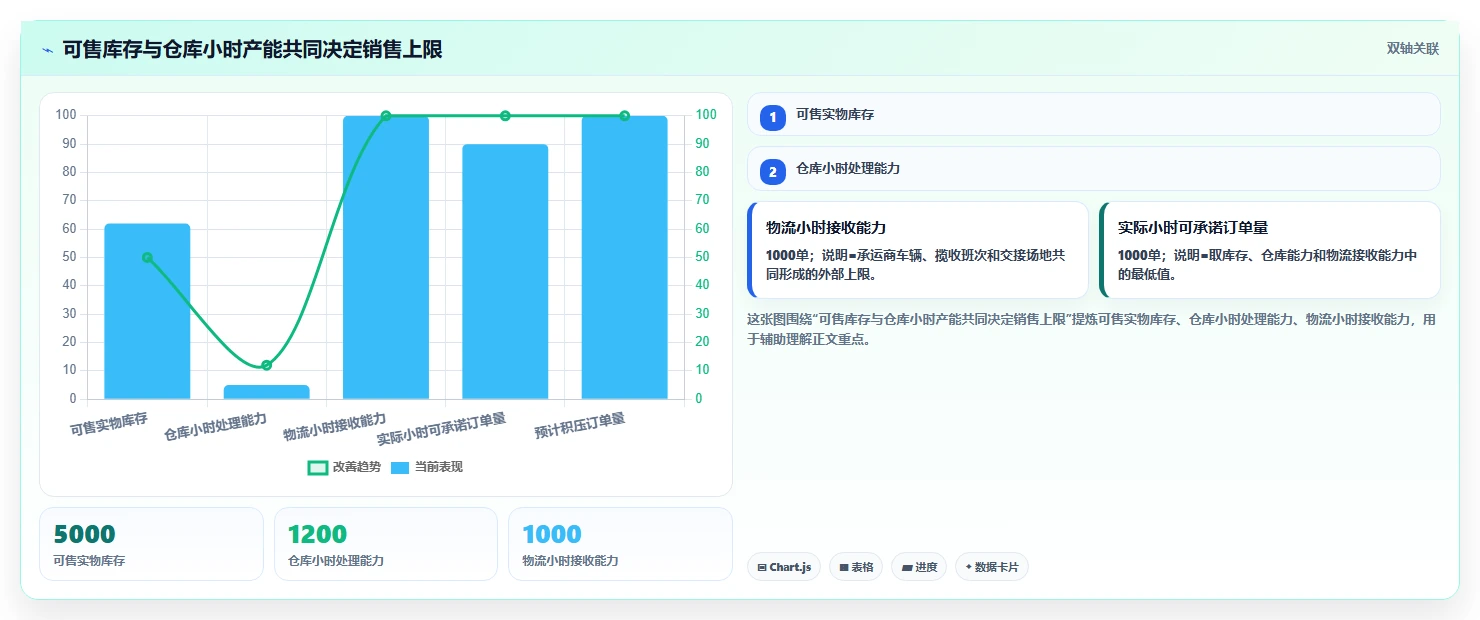Click the 双轴关联 label in header
1480x620 pixels.
[1412, 49]
